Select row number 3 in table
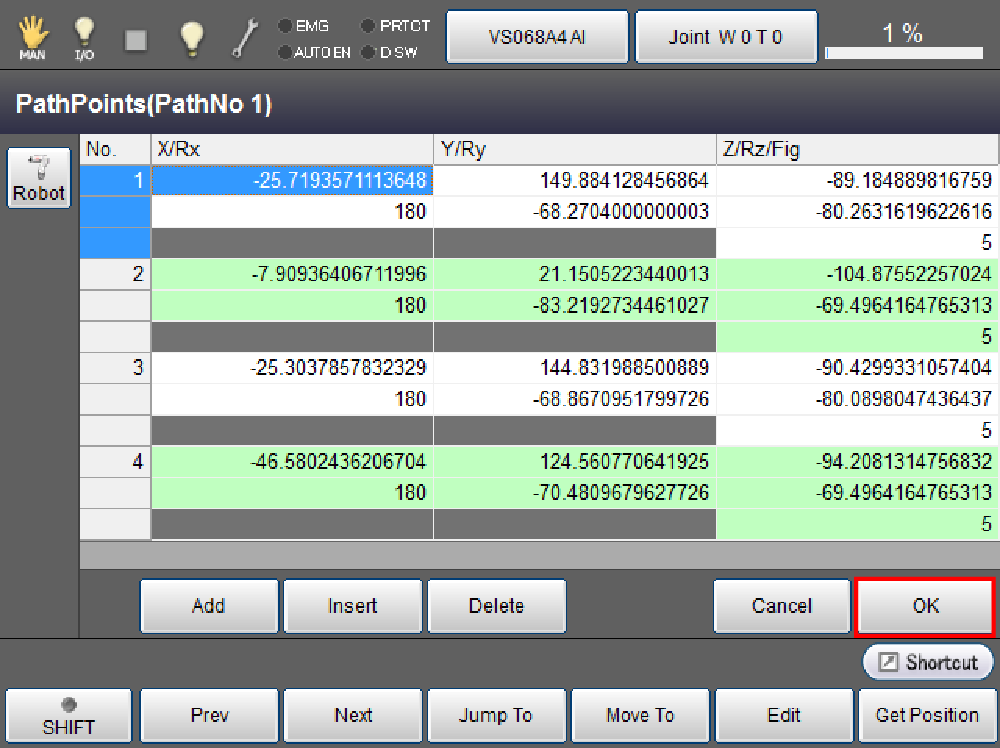The height and width of the screenshot is (748, 1000). (115, 368)
